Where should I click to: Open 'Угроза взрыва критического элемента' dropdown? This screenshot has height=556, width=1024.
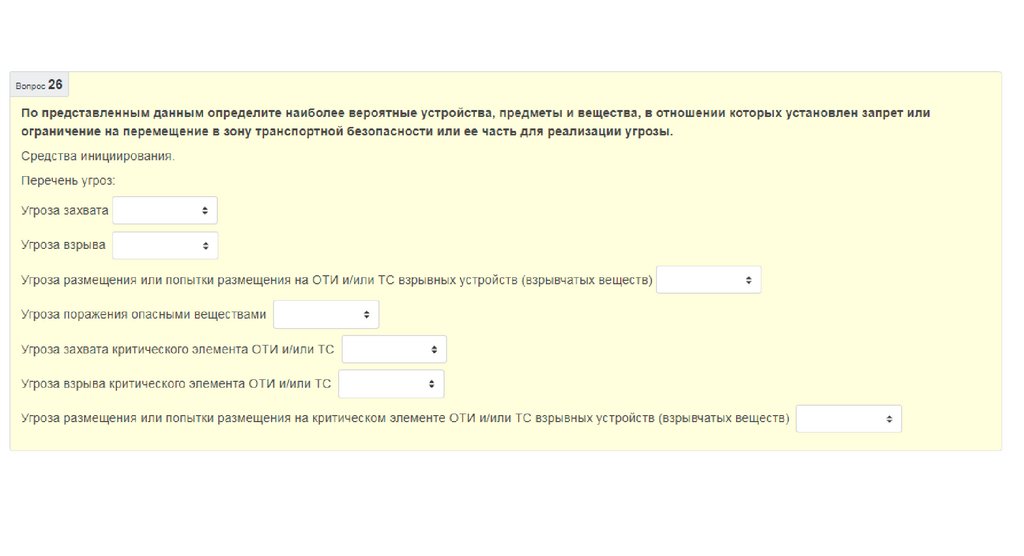click(391, 384)
